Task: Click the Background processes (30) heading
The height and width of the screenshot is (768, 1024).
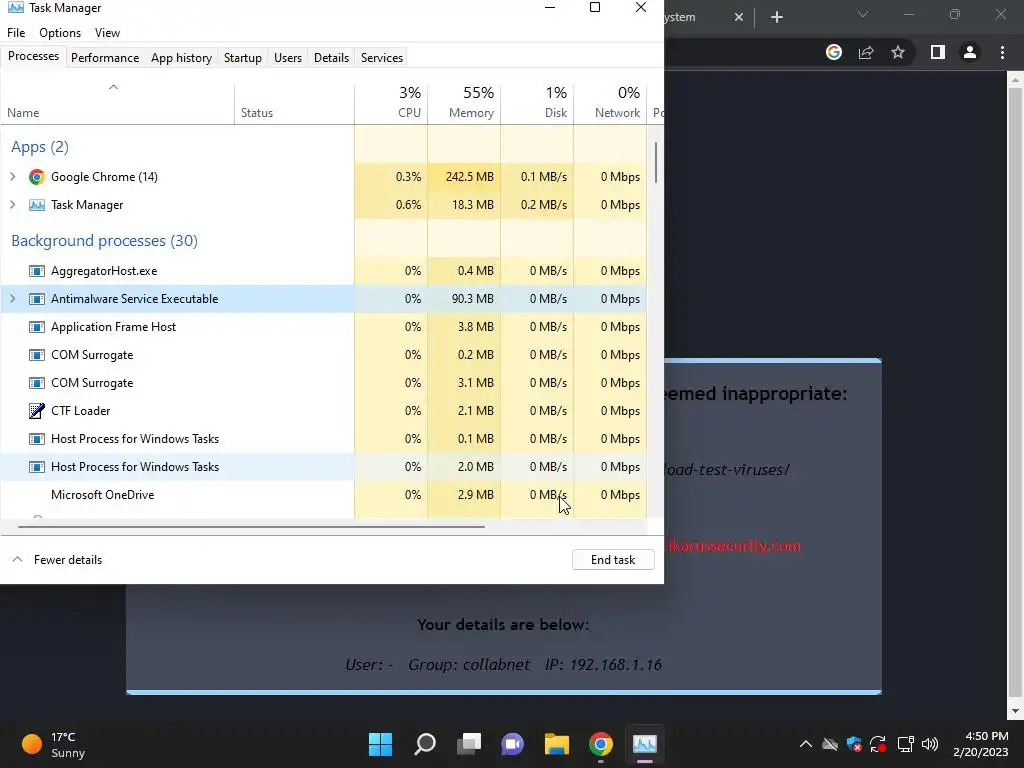Action: [104, 241]
